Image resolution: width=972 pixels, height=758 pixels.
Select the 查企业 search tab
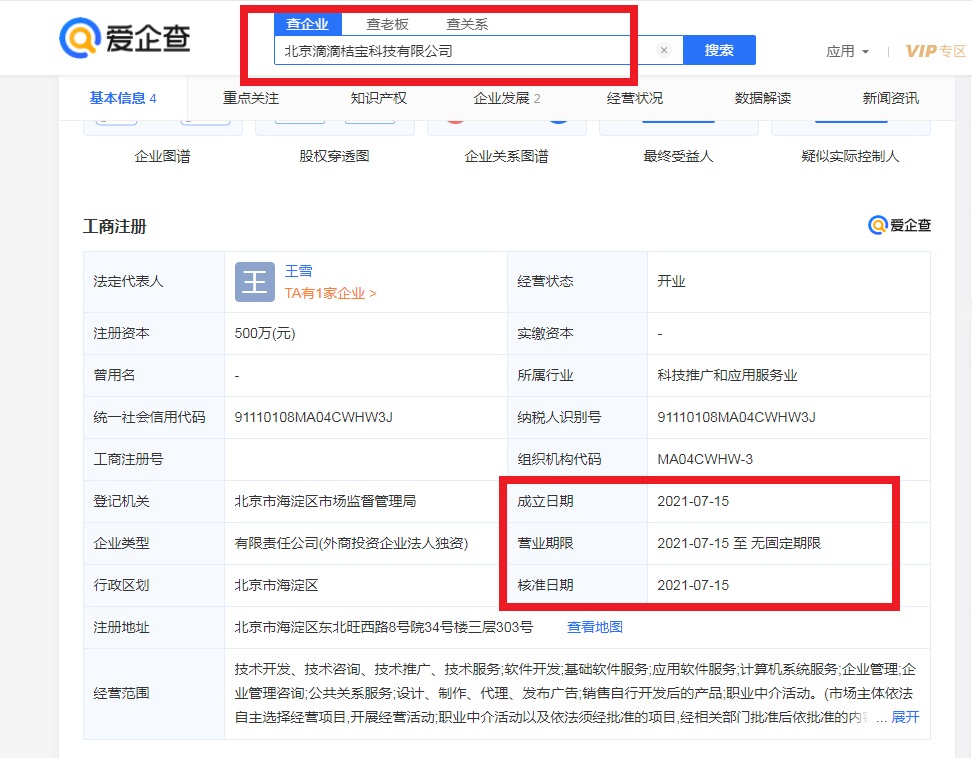[307, 24]
